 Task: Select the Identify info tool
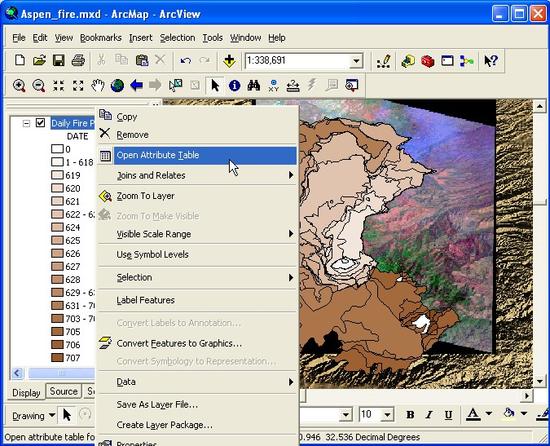point(234,86)
